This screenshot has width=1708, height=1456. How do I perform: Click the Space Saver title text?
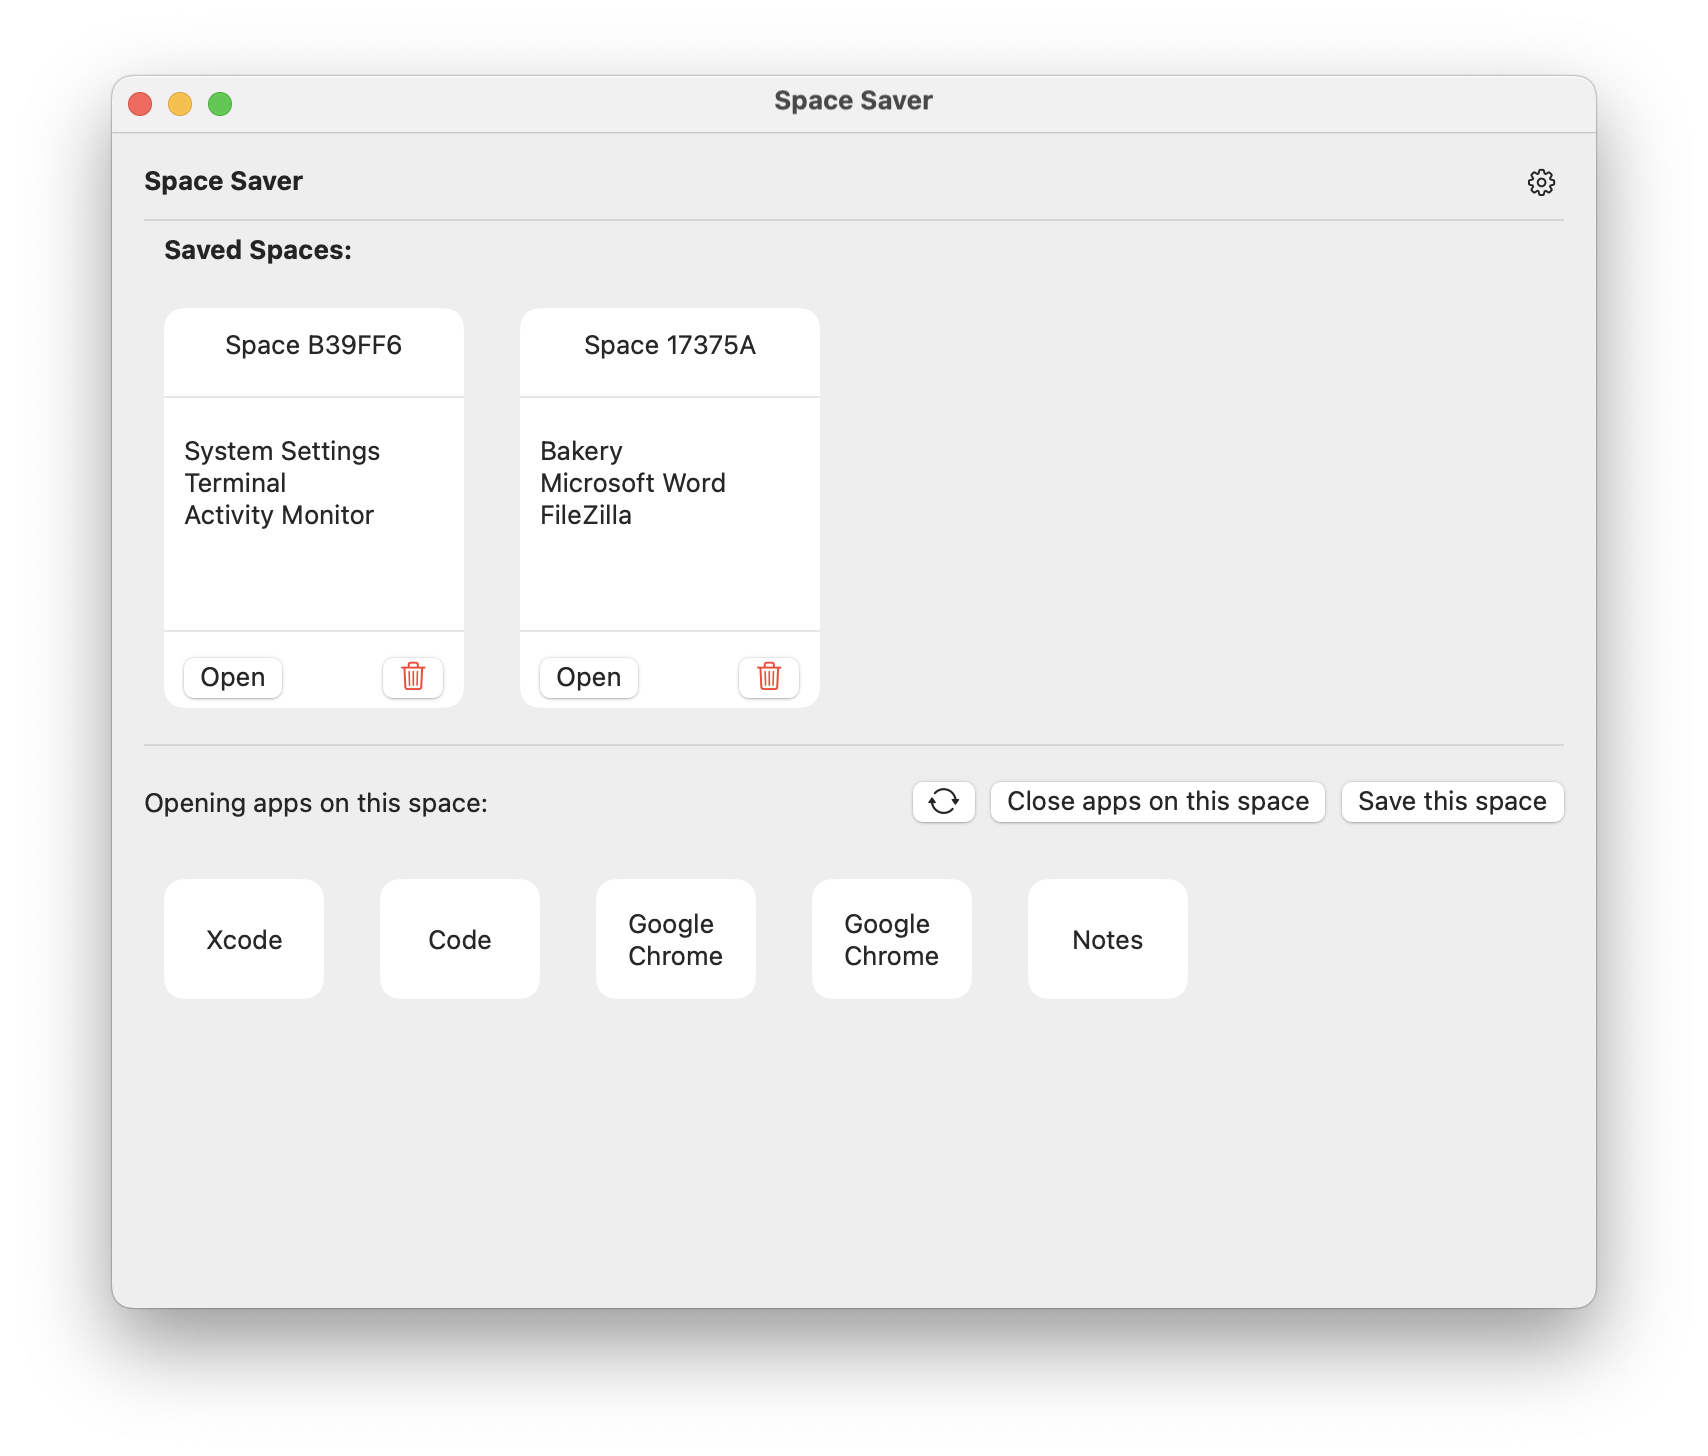coord(223,181)
